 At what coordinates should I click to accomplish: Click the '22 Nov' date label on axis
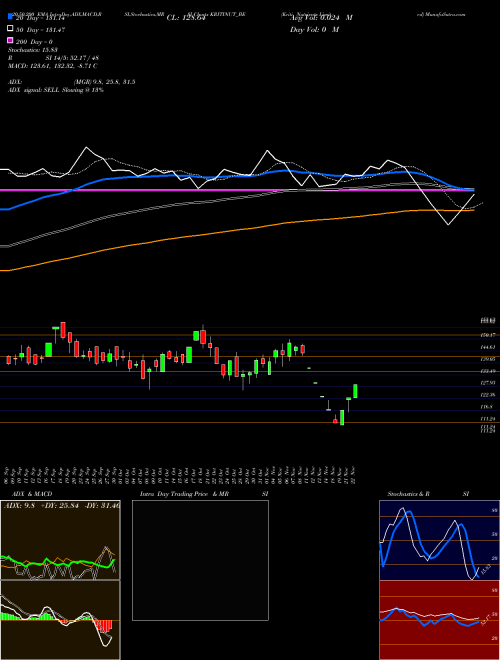click(x=355, y=475)
